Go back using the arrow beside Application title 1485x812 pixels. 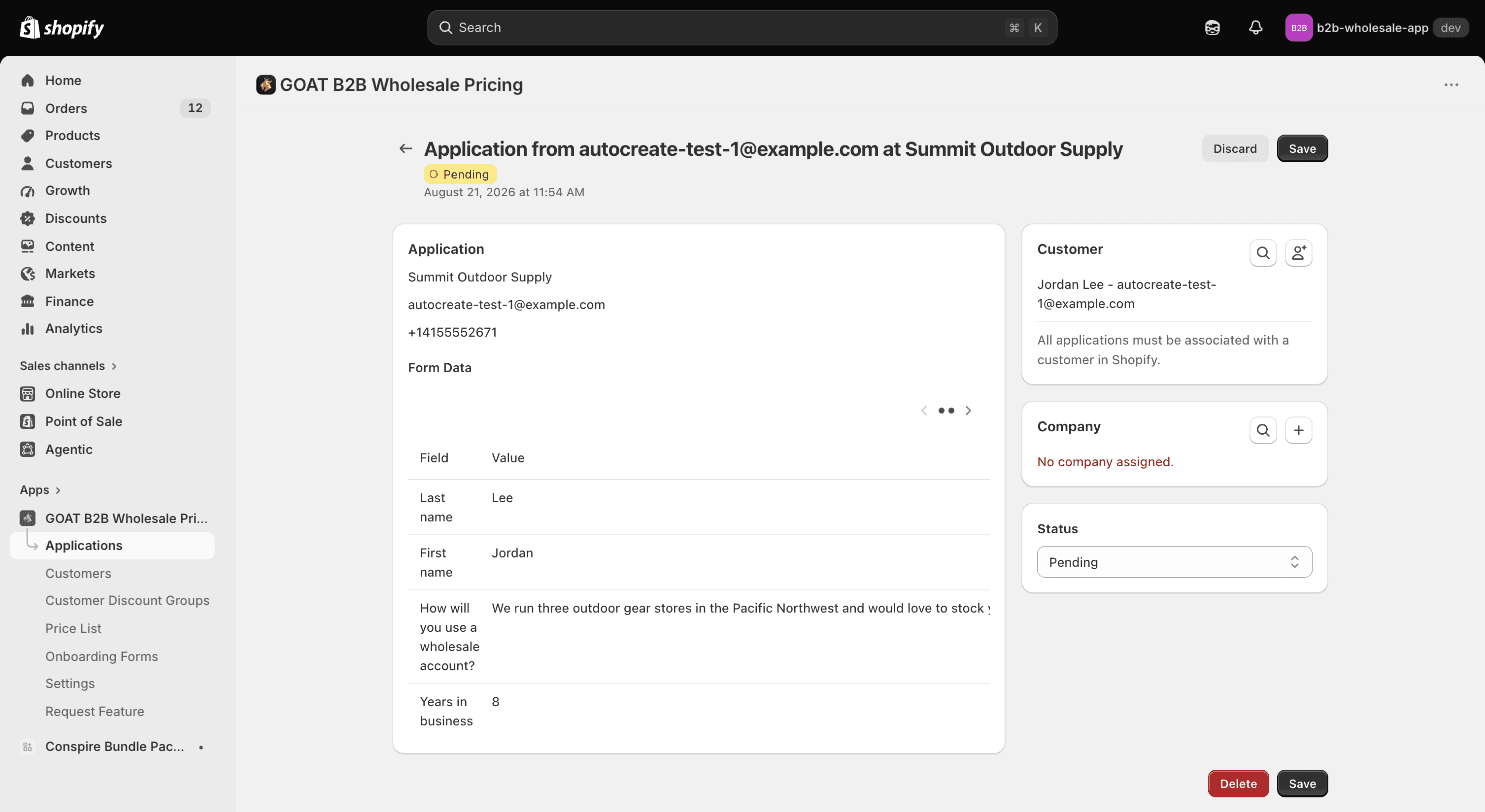405,149
